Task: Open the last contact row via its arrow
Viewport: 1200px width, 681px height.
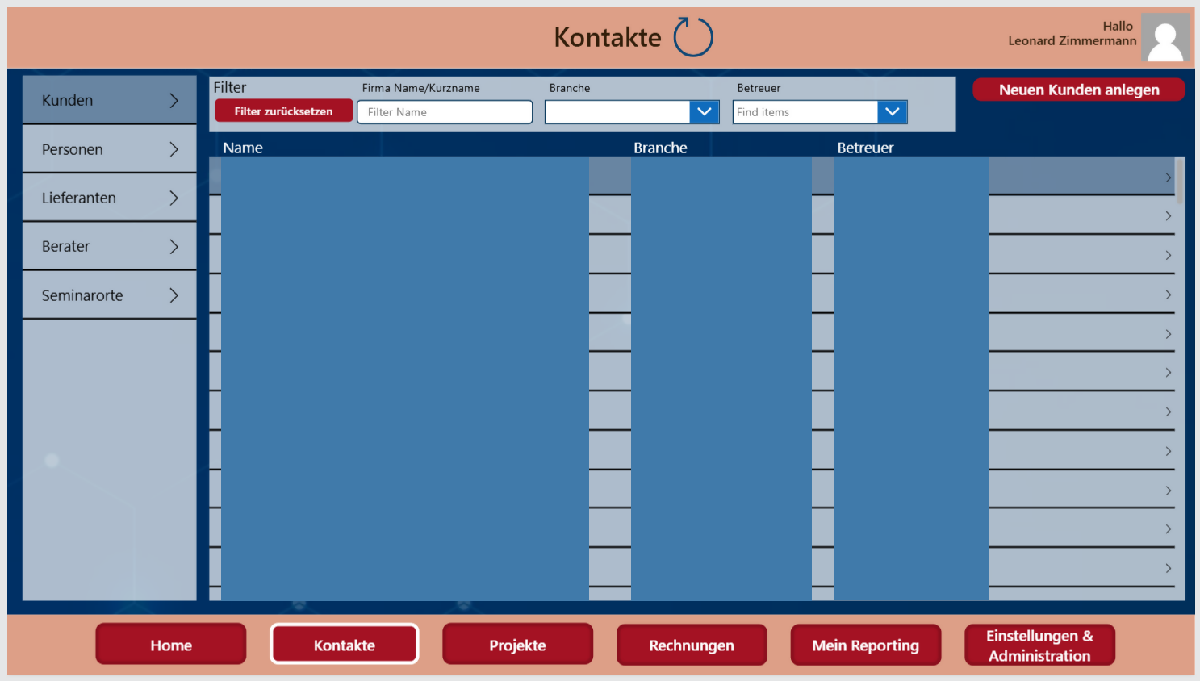Action: tap(1166, 568)
